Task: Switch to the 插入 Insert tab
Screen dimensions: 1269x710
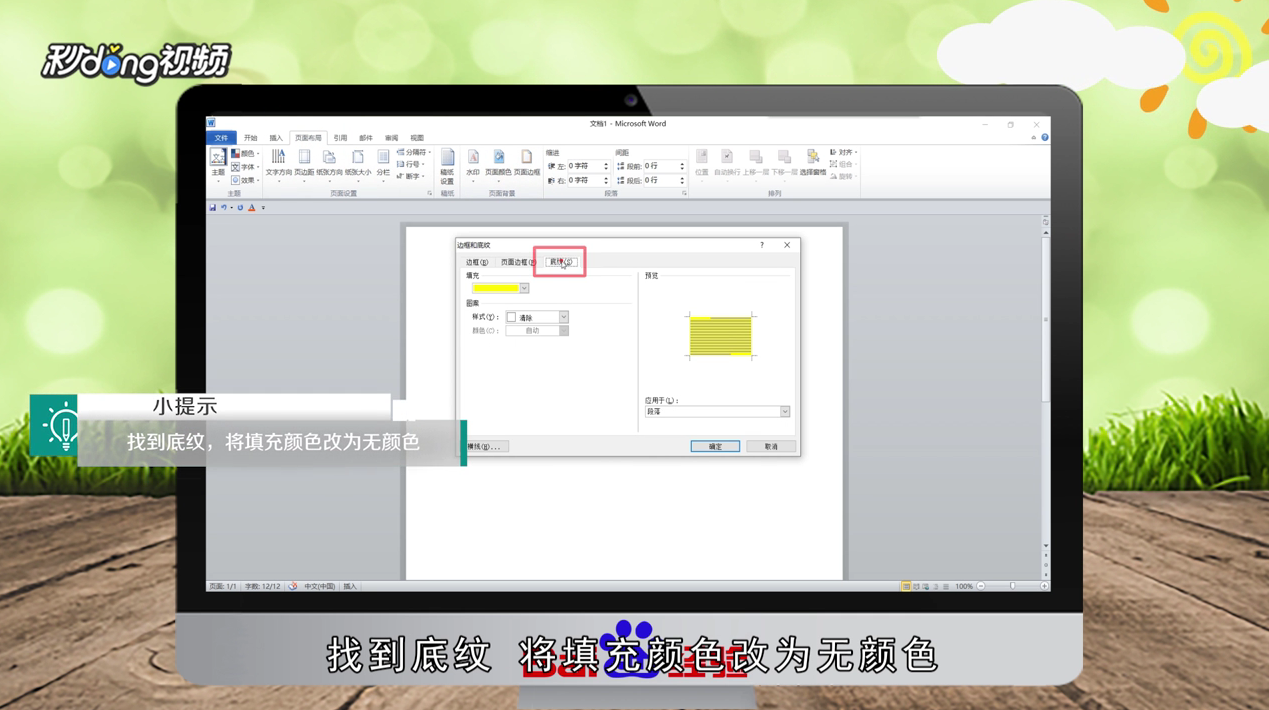Action: point(276,138)
